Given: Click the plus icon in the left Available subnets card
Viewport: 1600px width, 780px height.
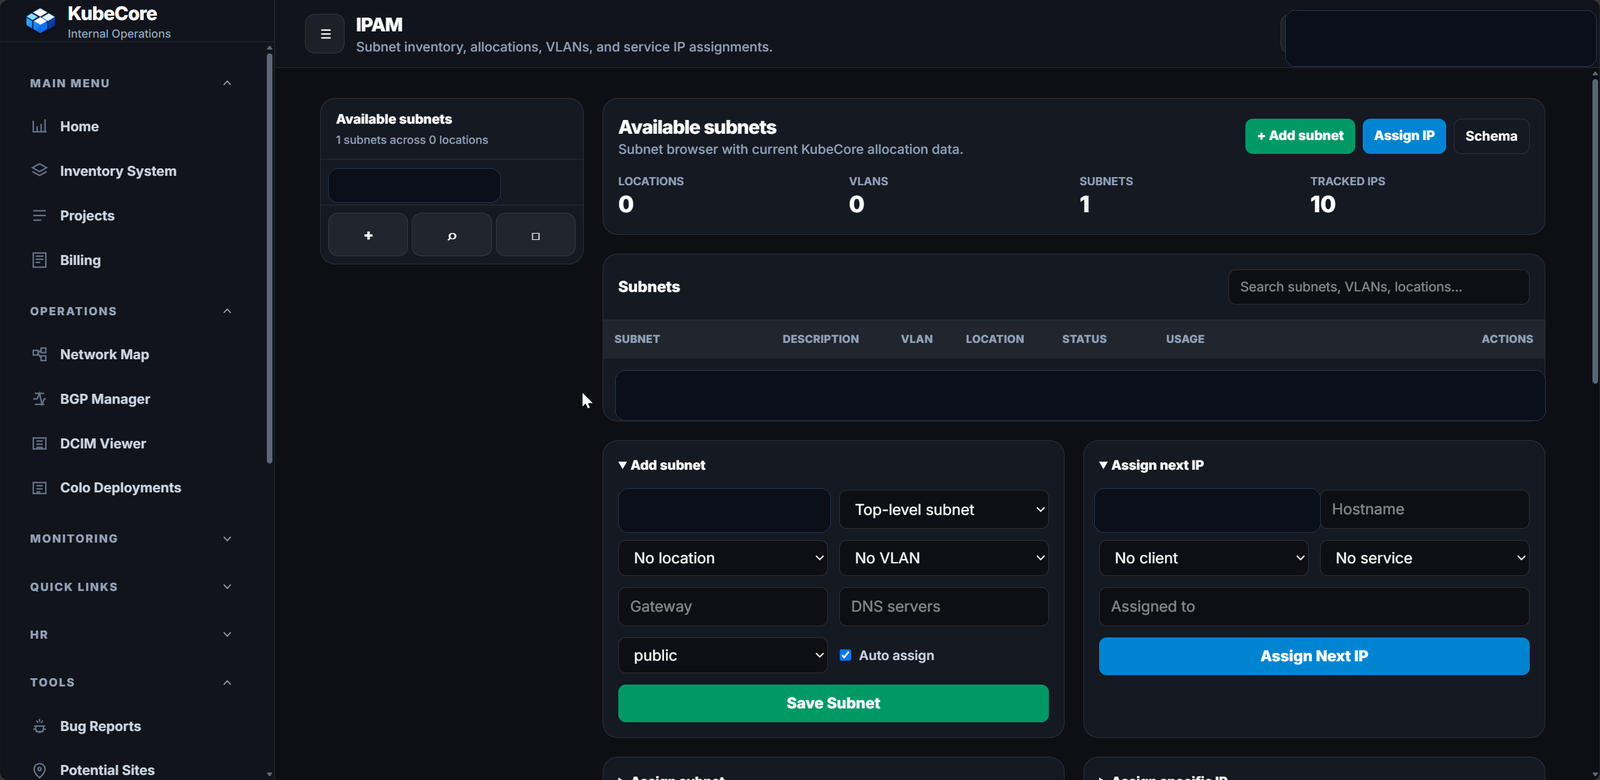Looking at the screenshot, I should (368, 235).
